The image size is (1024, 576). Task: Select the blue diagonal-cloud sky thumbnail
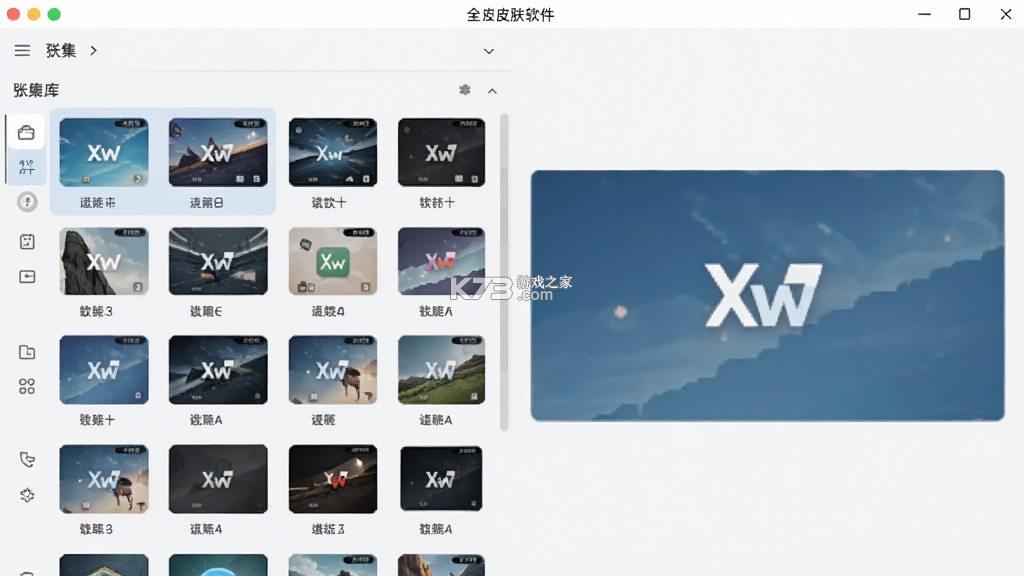pos(104,370)
